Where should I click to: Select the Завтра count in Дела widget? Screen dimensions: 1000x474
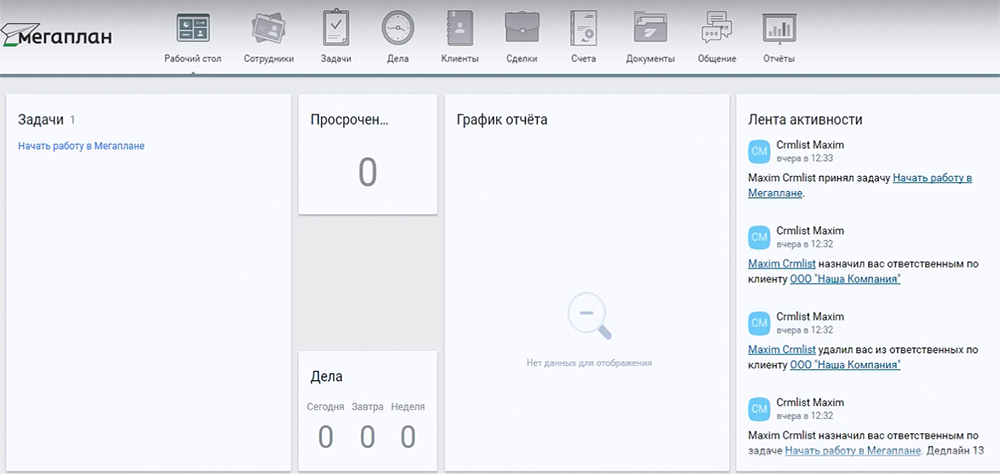pyautogui.click(x=367, y=437)
